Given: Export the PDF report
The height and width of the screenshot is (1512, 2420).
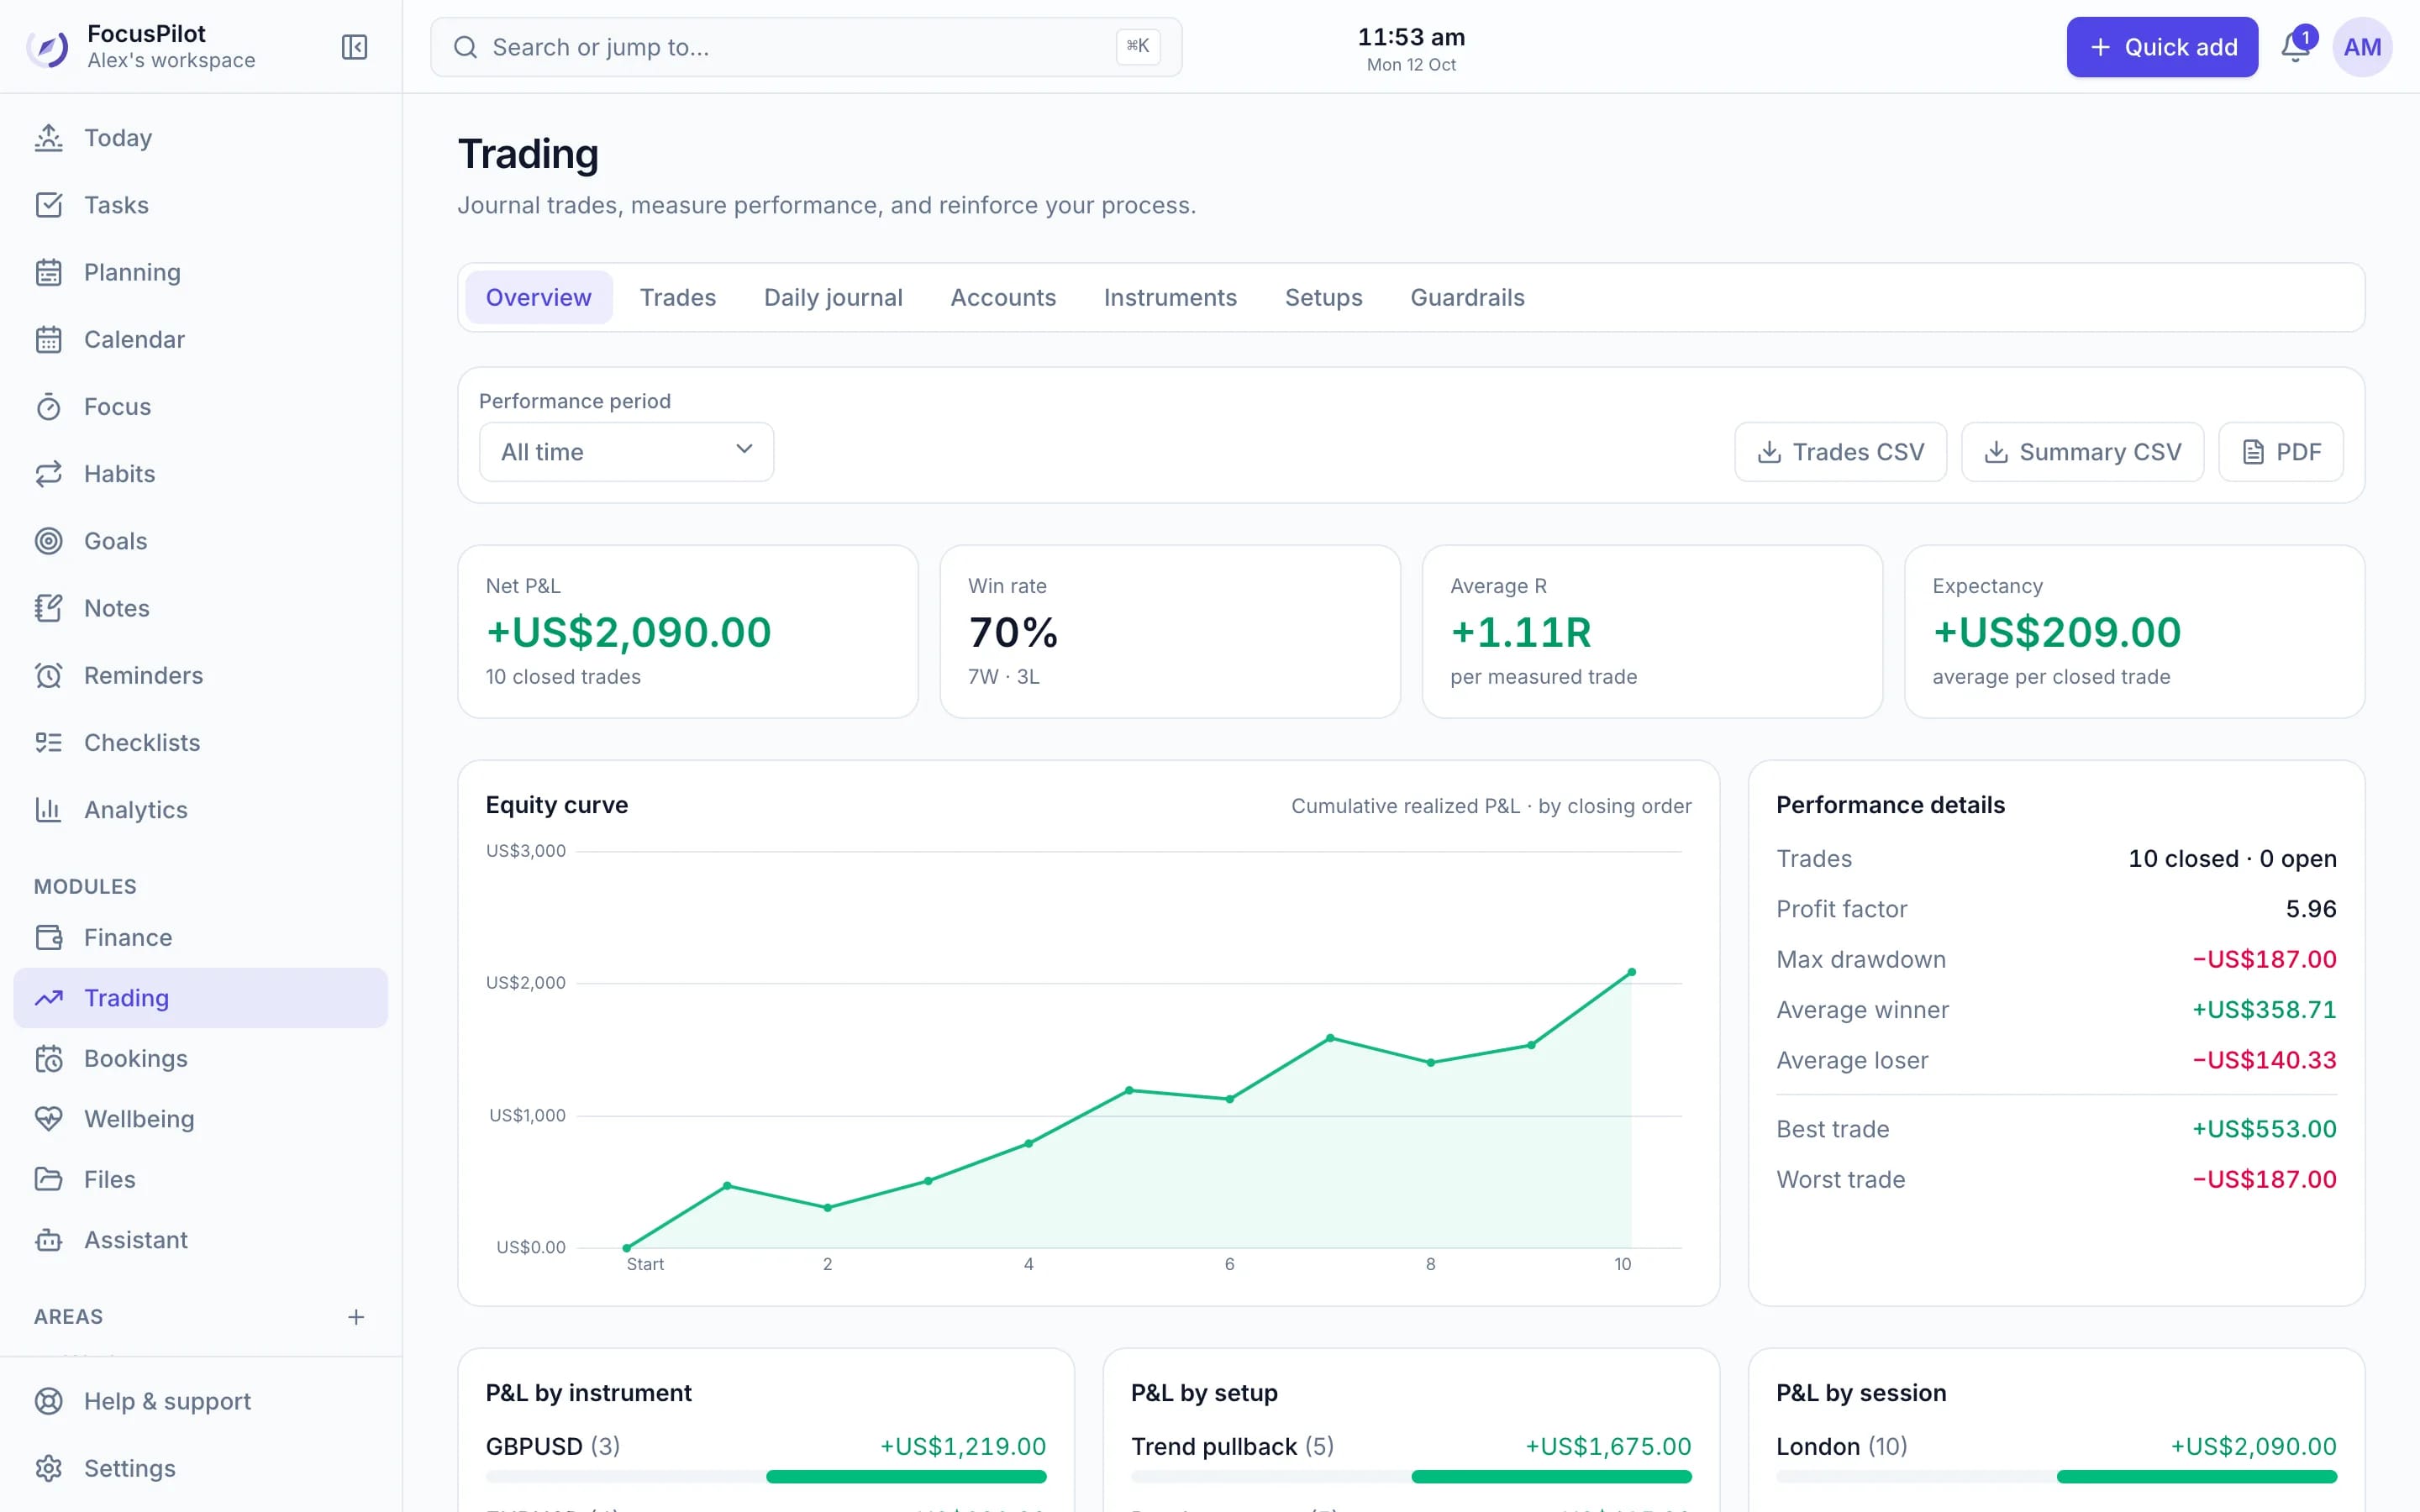Looking at the screenshot, I should (x=2280, y=452).
